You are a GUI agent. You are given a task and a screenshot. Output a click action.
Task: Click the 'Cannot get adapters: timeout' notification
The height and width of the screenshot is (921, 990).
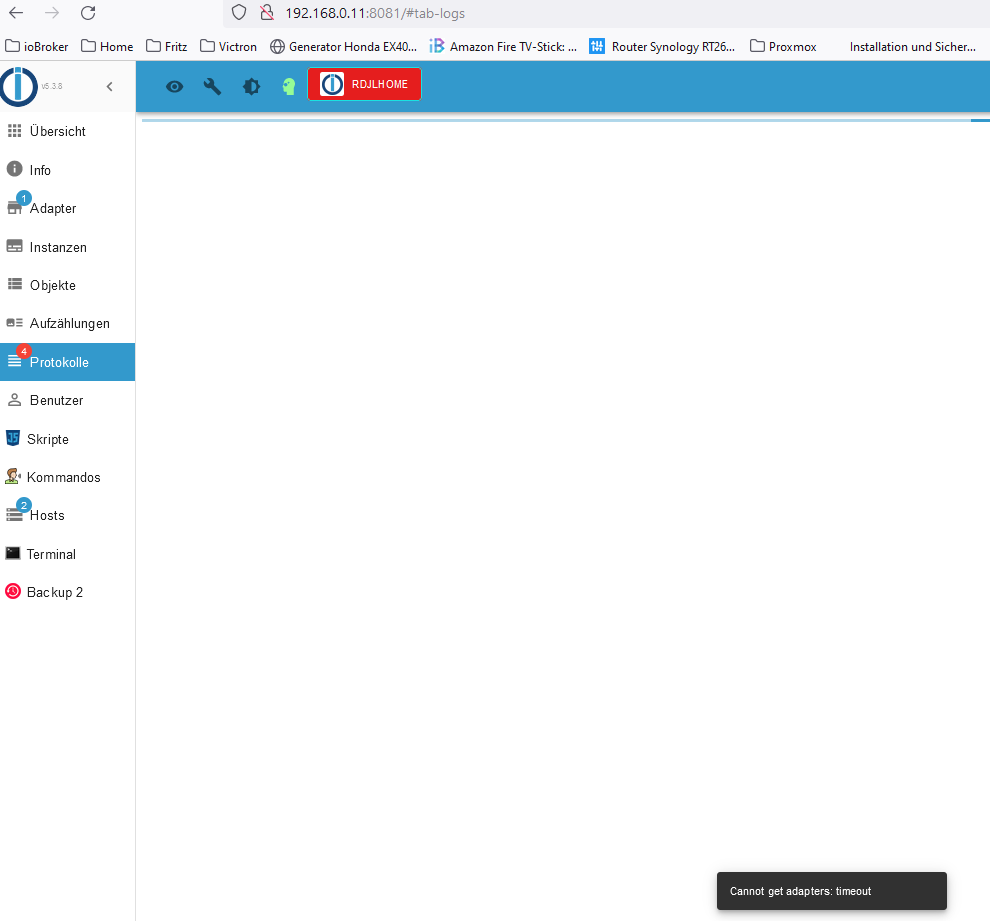click(832, 891)
